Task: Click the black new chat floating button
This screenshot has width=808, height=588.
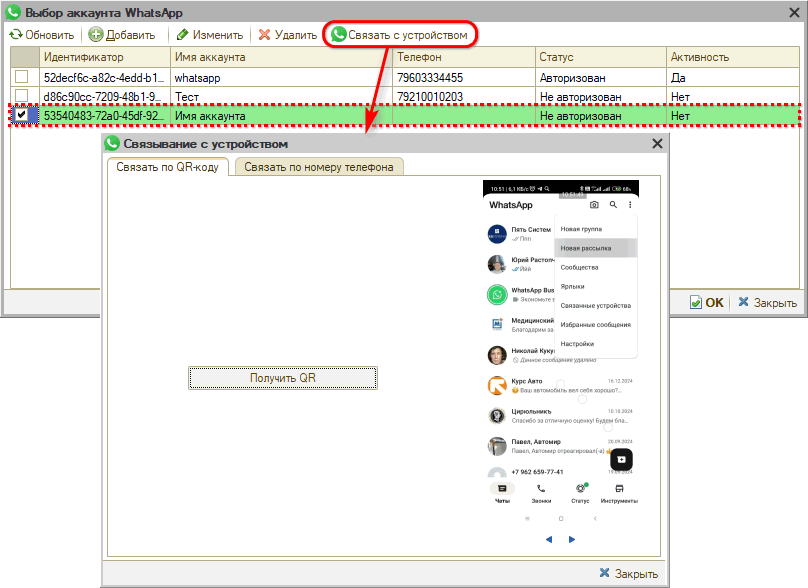Action: (621, 459)
